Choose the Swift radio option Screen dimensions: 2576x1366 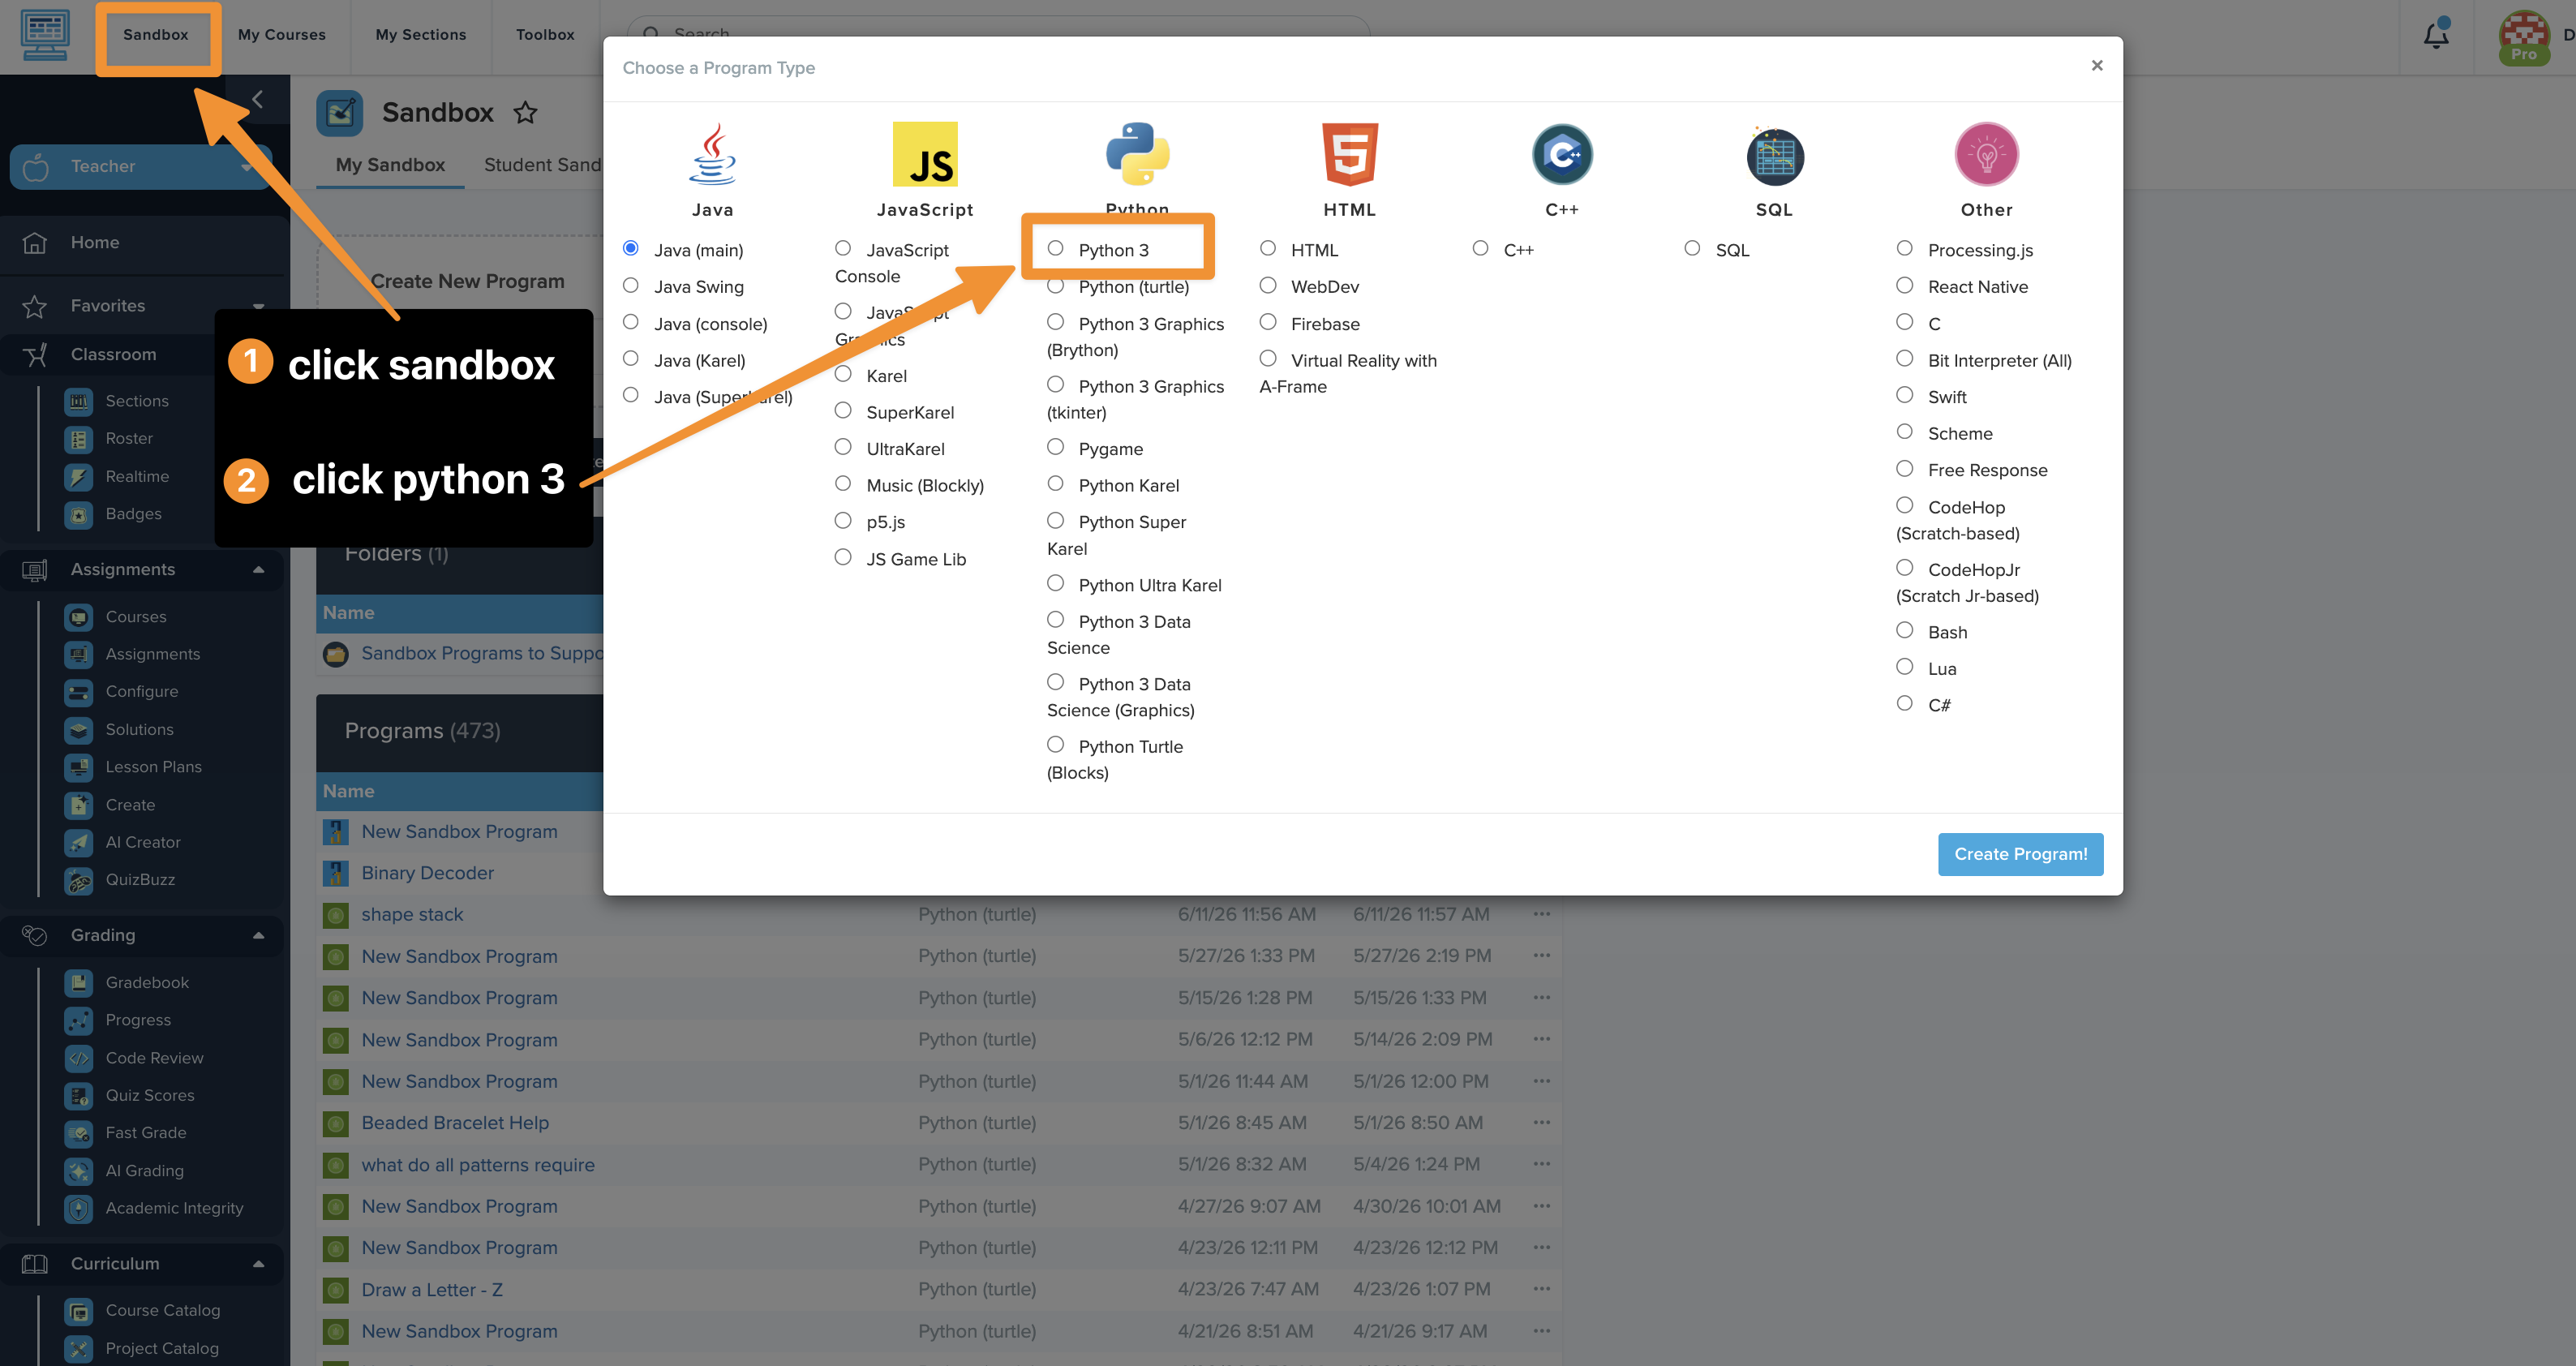point(1905,395)
